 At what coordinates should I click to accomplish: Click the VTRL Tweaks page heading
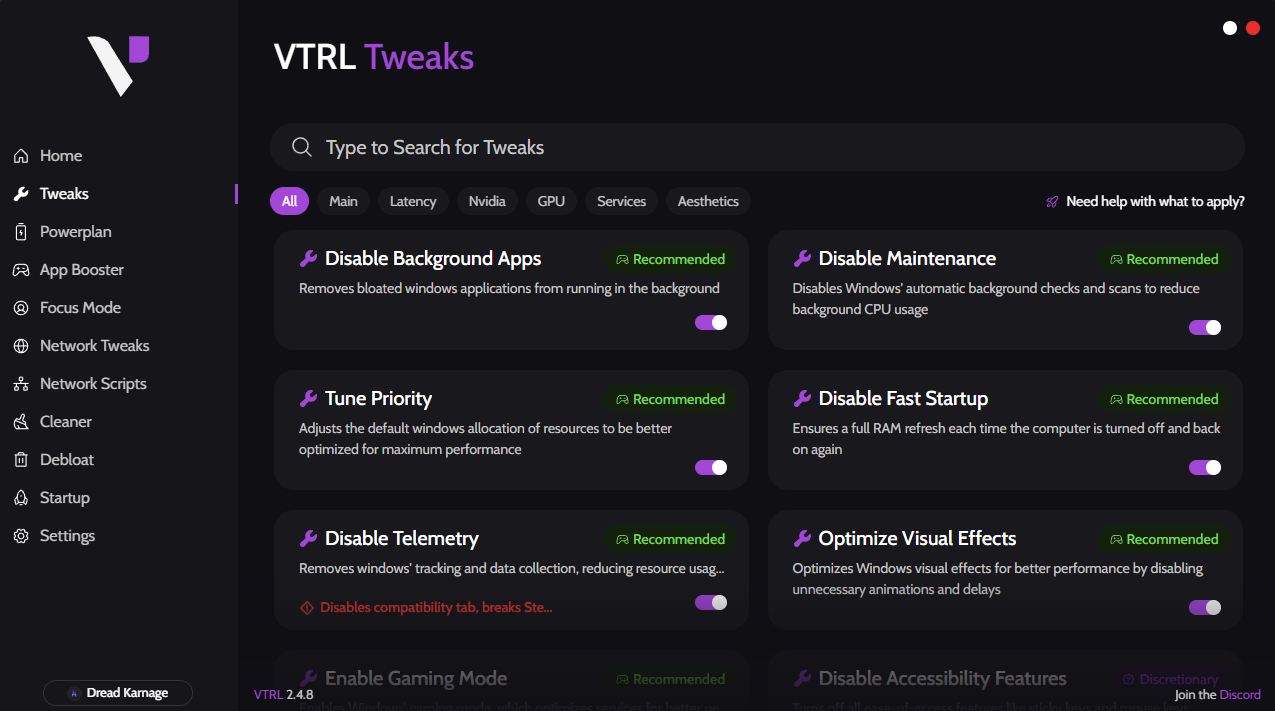pyautogui.click(x=374, y=57)
